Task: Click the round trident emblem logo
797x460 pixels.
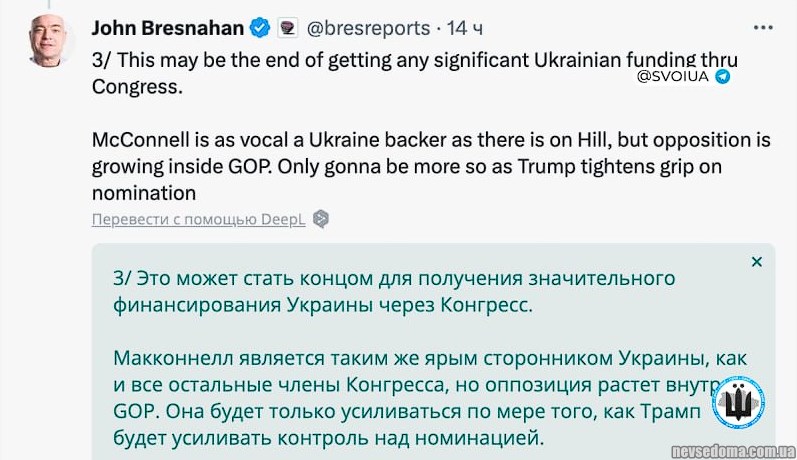Action: [x=741, y=405]
